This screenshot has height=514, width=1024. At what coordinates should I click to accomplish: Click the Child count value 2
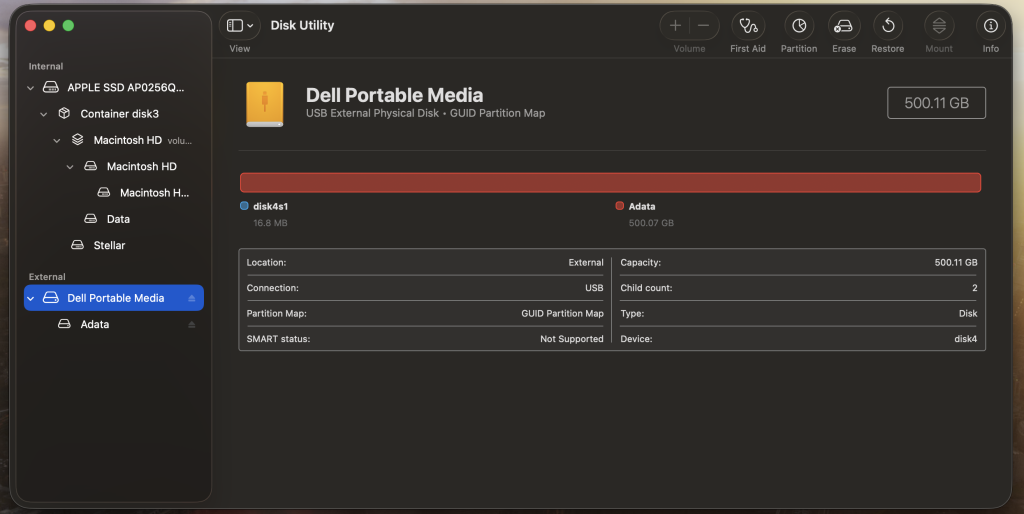coord(974,288)
